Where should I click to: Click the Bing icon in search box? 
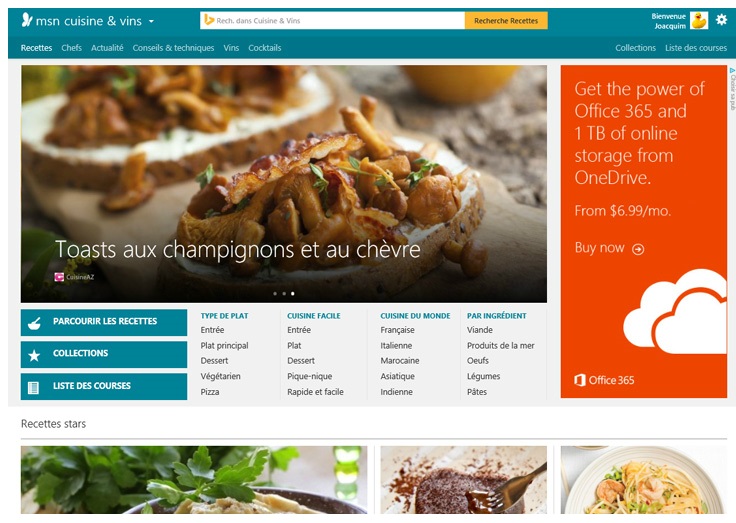[x=209, y=20]
